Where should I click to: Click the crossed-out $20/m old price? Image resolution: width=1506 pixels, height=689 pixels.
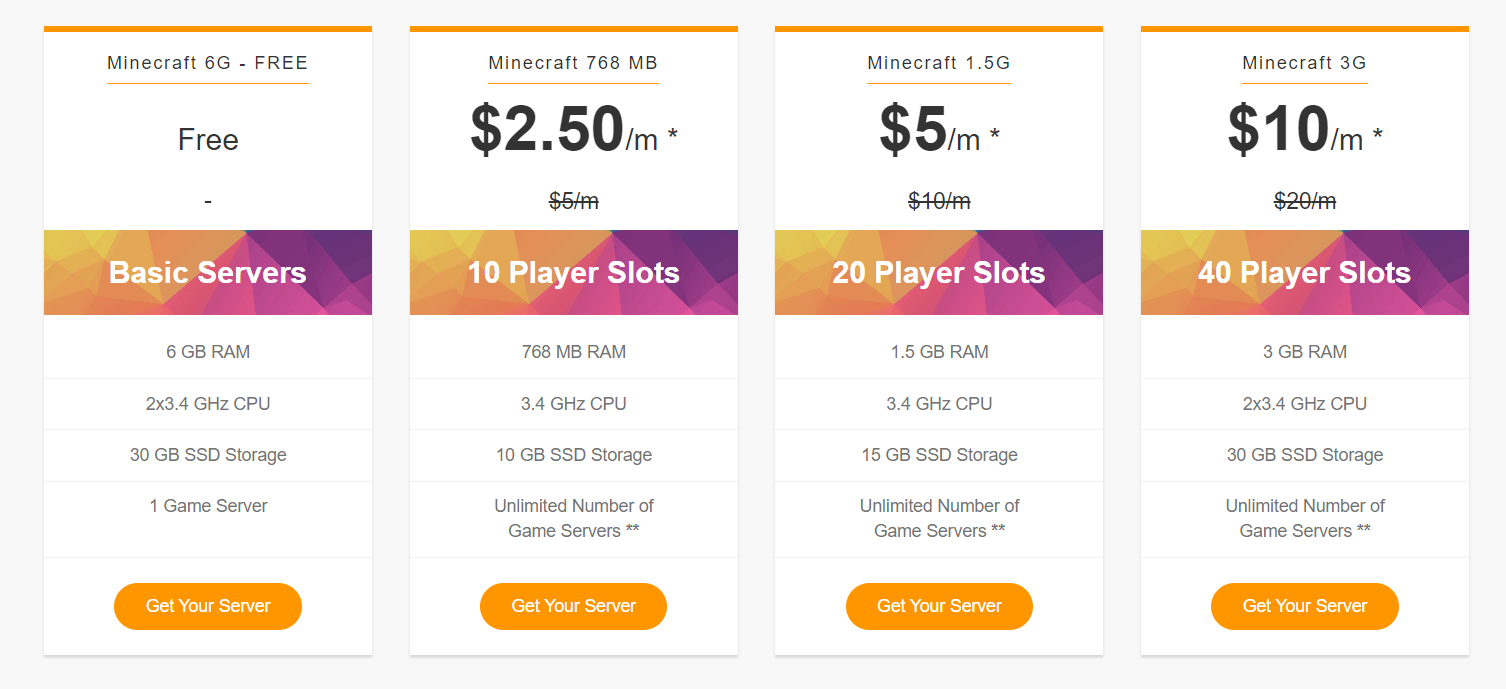pyautogui.click(x=1305, y=201)
